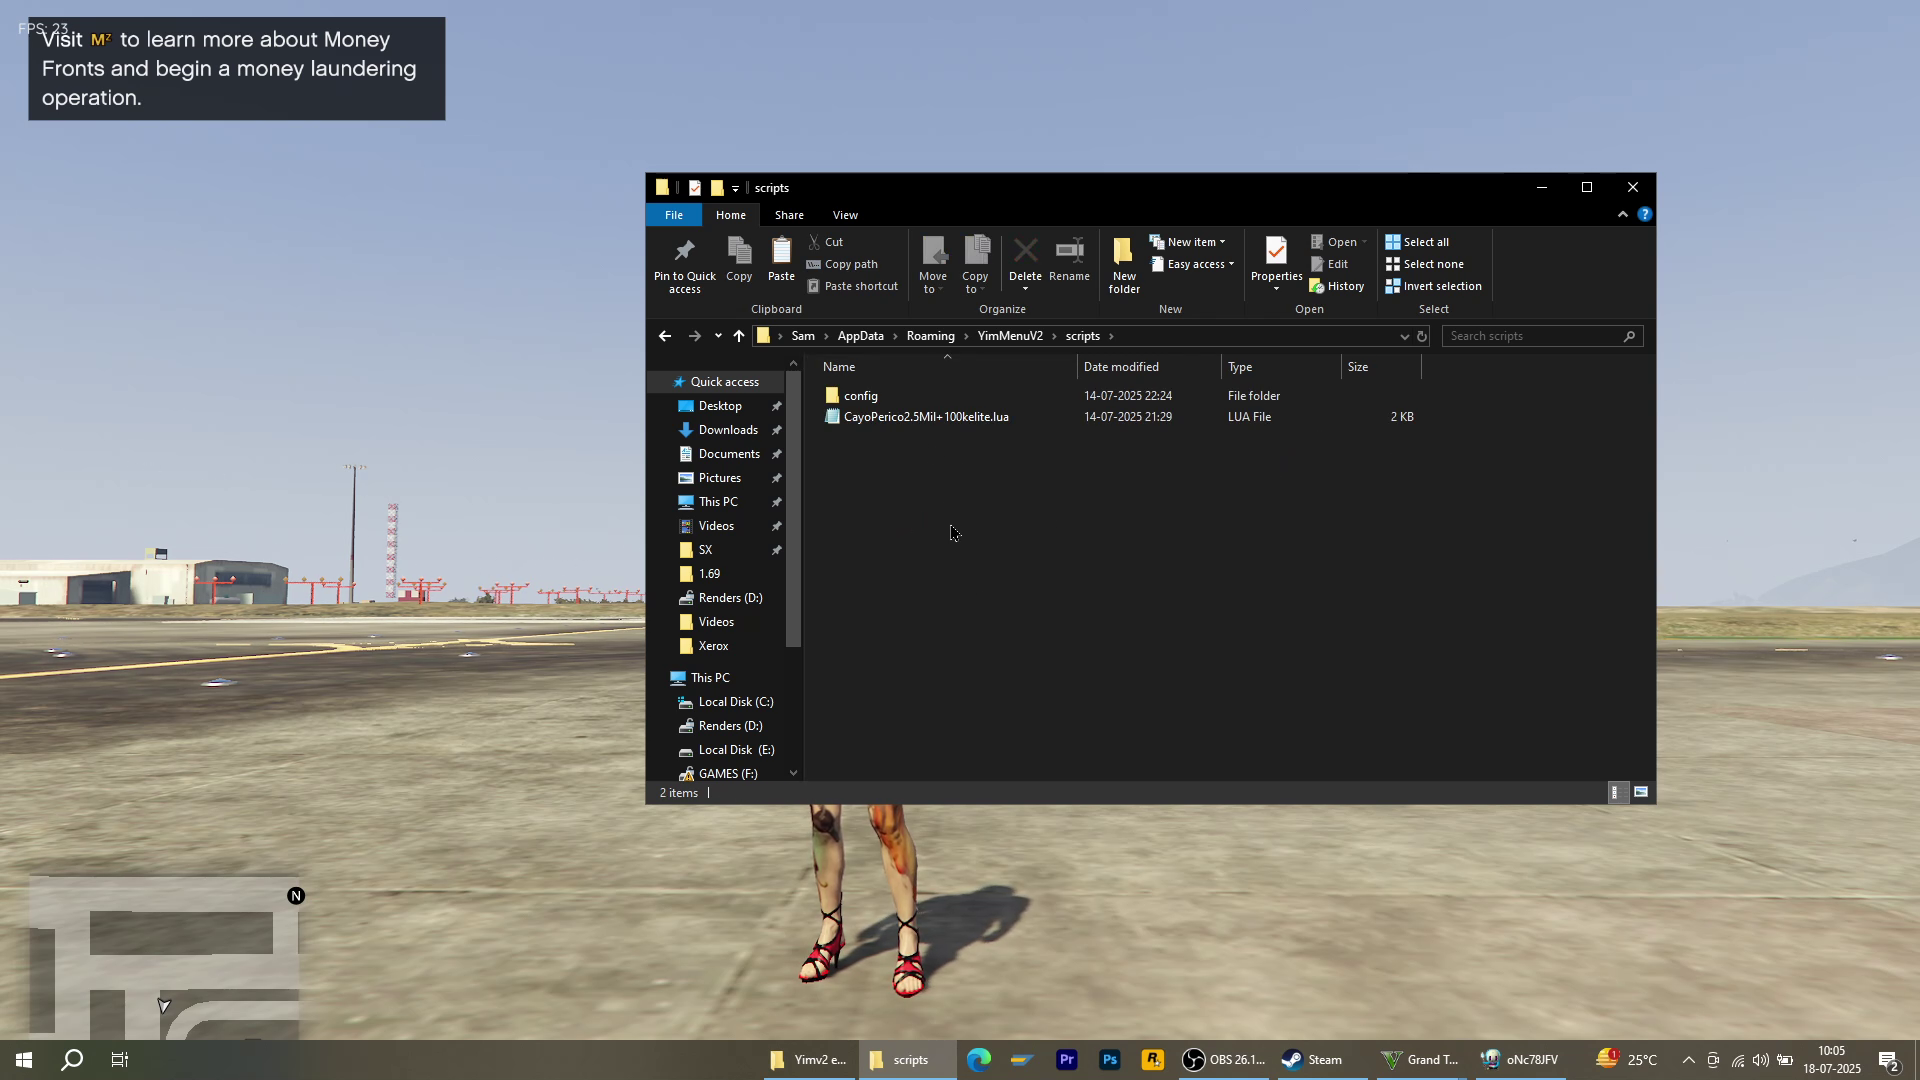This screenshot has height=1080, width=1920.
Task: Click the navigation pane vertical scrollbar
Action: tap(793, 510)
